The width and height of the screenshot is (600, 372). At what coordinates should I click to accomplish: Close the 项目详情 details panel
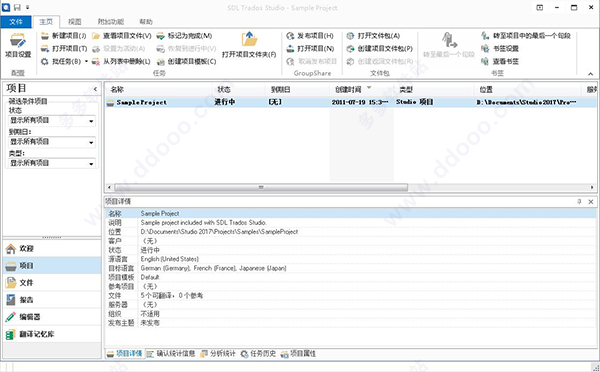pos(591,201)
